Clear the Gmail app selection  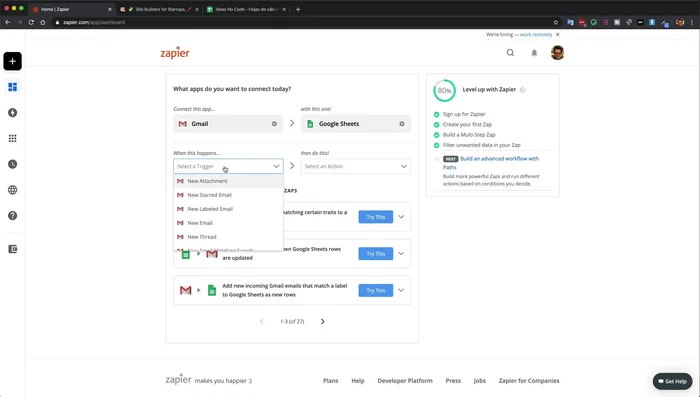(274, 124)
